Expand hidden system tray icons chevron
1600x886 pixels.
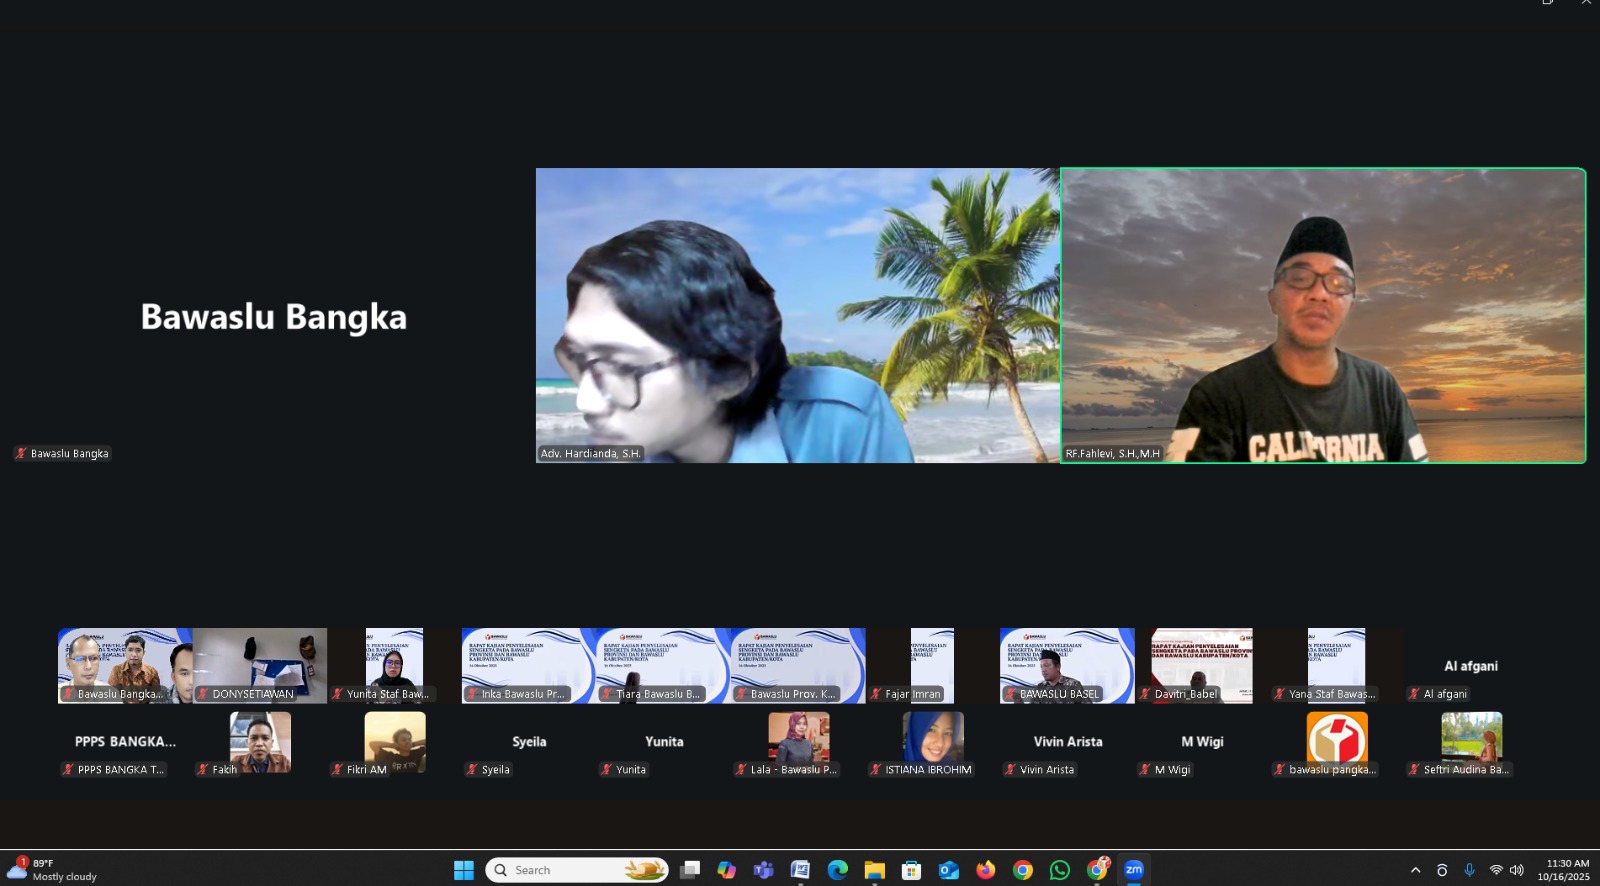click(1415, 870)
